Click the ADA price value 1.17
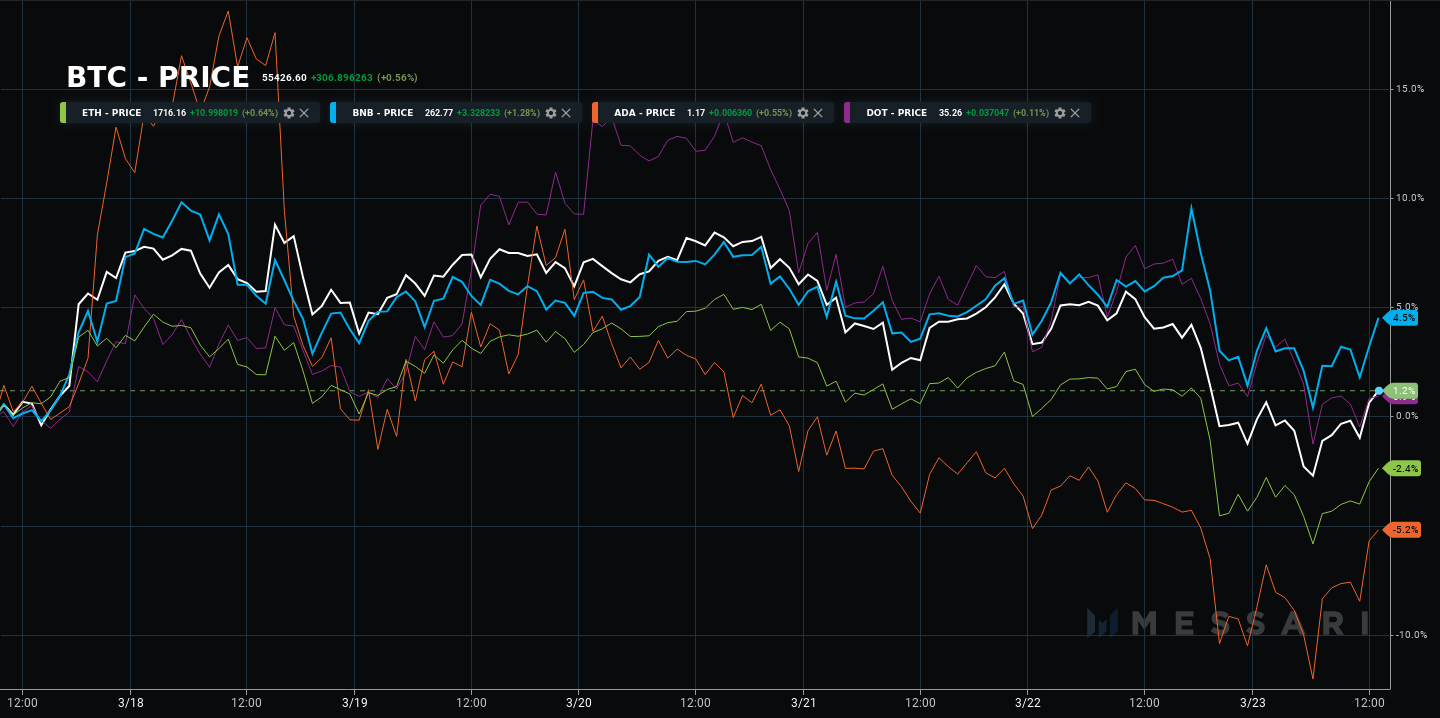Image resolution: width=1440 pixels, height=718 pixels. tap(696, 113)
